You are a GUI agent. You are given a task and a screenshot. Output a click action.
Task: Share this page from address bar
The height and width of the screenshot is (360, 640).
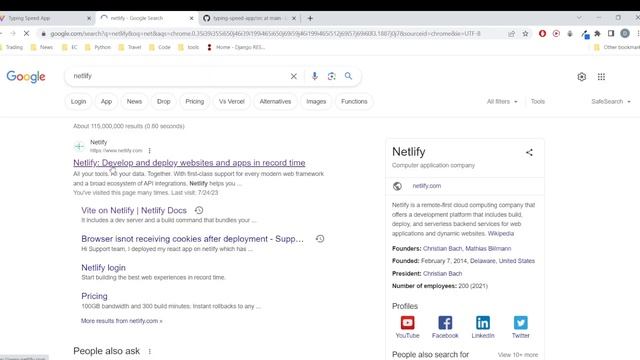click(511, 34)
